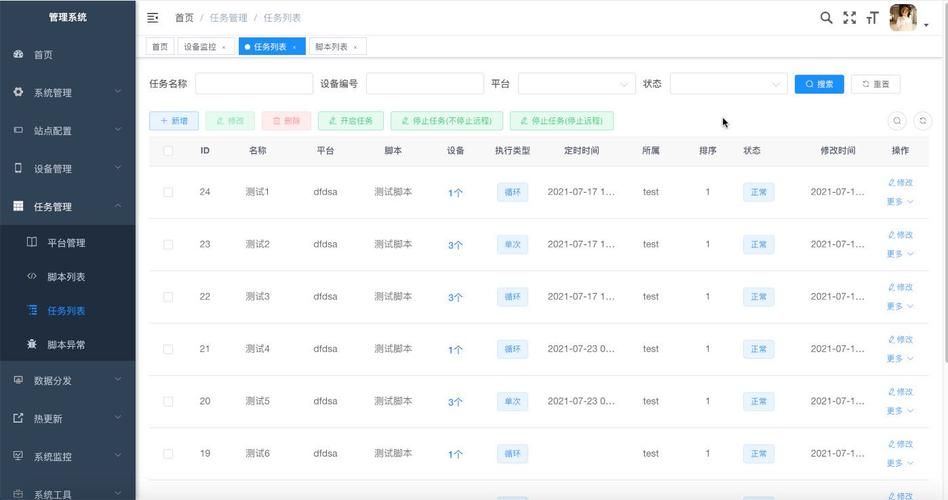Open 平台管理 in the sidebar

tap(68, 242)
